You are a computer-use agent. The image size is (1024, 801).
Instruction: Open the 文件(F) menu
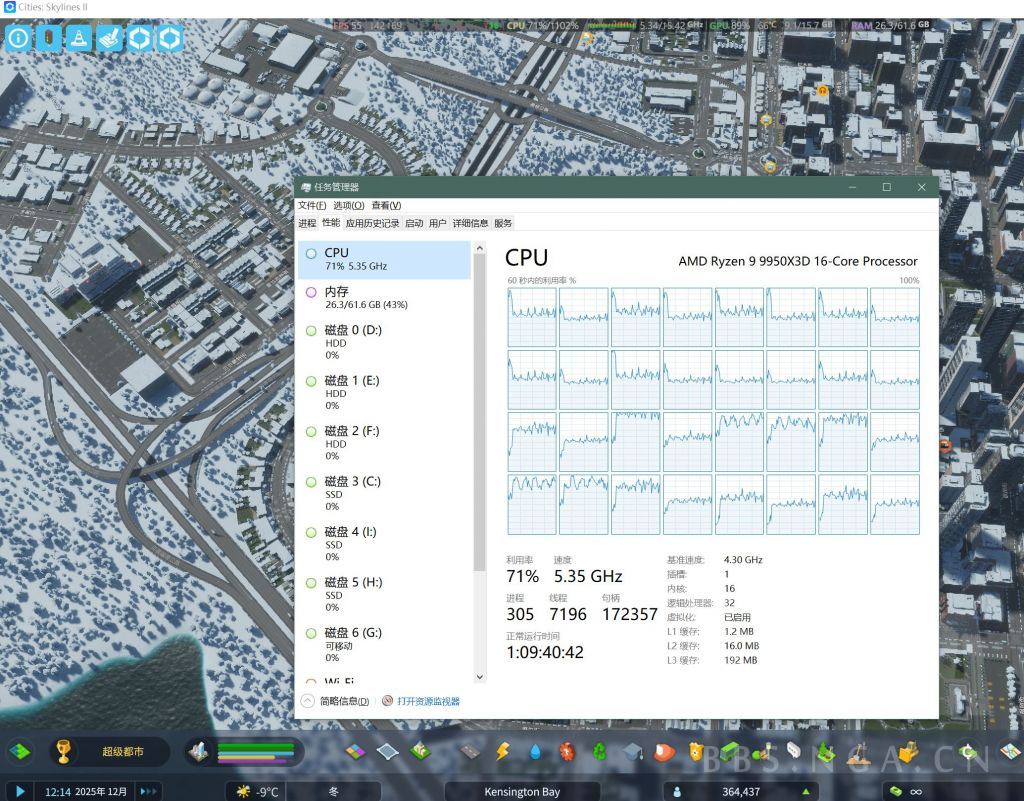tap(312, 205)
